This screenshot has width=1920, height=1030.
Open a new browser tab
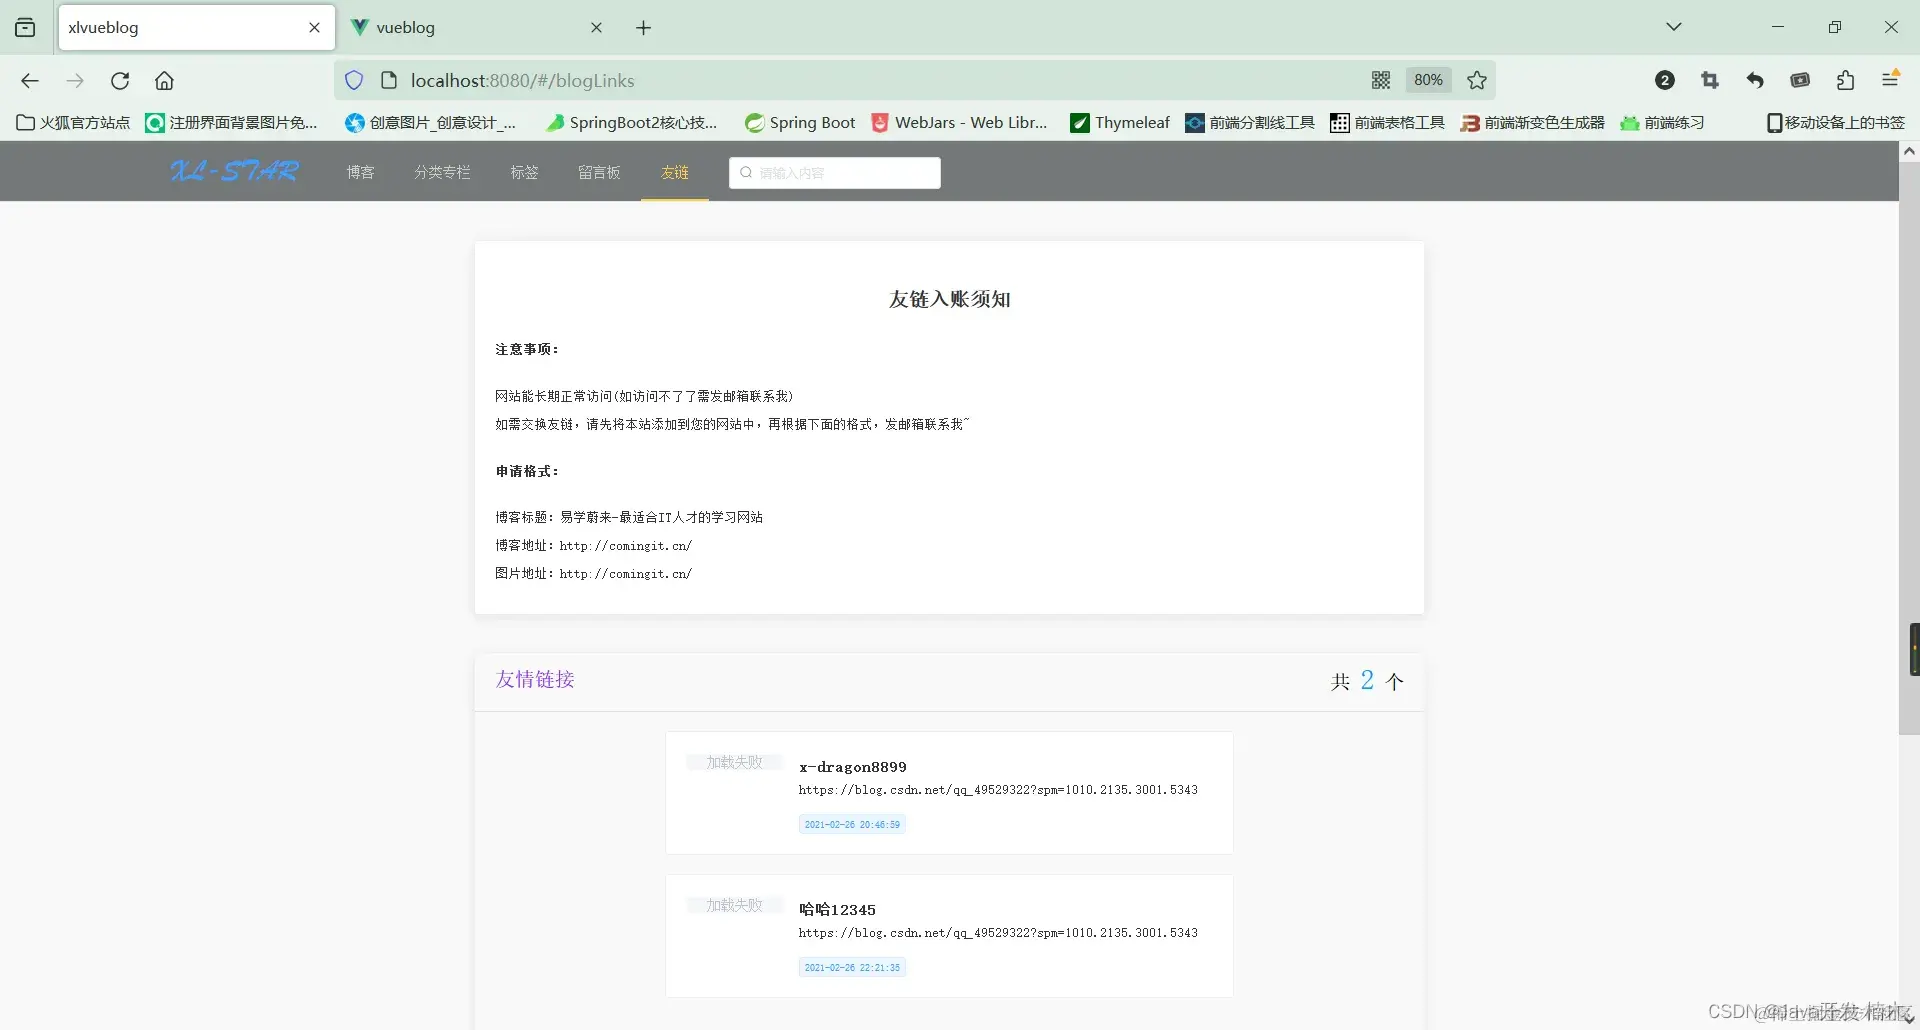644,28
